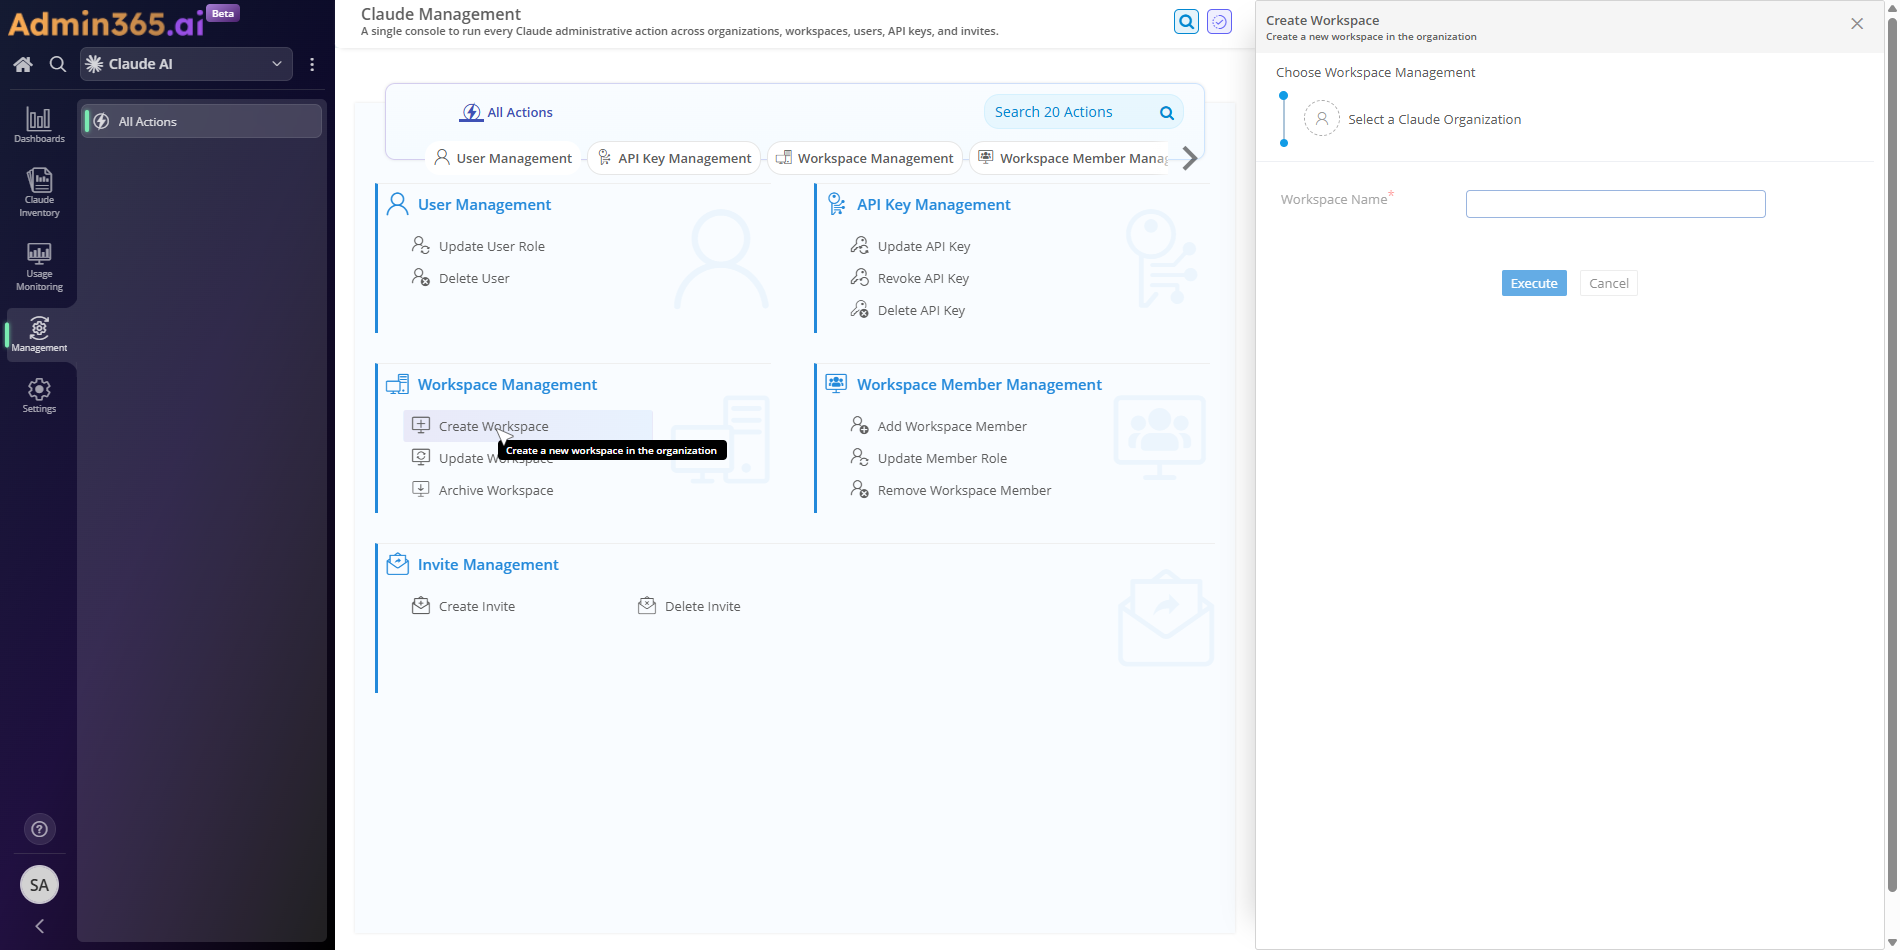Show more tabs with the right arrow

click(x=1189, y=158)
